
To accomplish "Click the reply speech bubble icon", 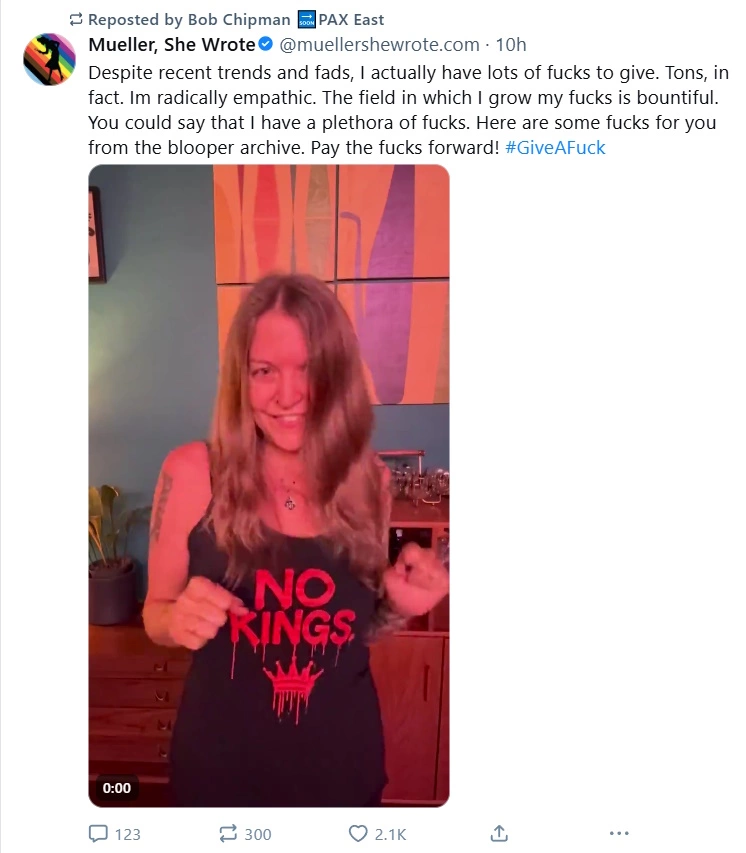I will tap(98, 833).
